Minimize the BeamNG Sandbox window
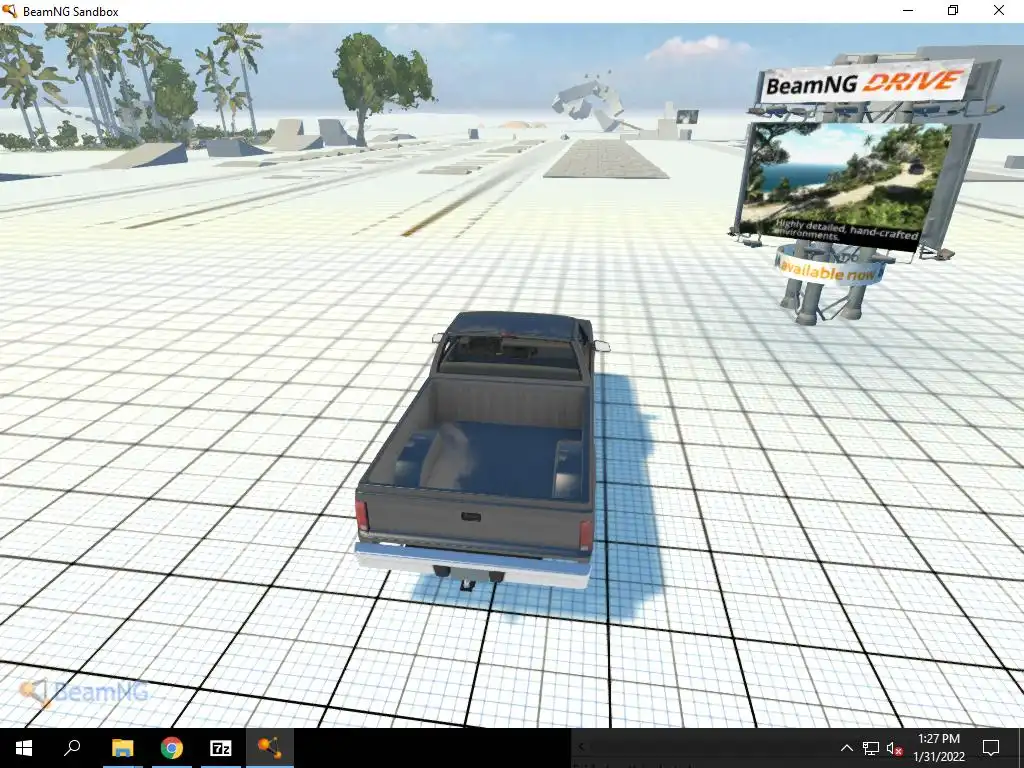This screenshot has width=1024, height=768. pyautogui.click(x=908, y=11)
